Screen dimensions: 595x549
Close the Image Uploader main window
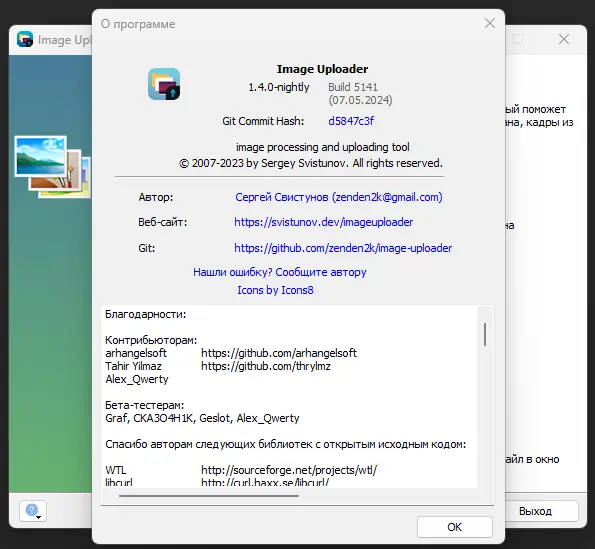[x=564, y=39]
